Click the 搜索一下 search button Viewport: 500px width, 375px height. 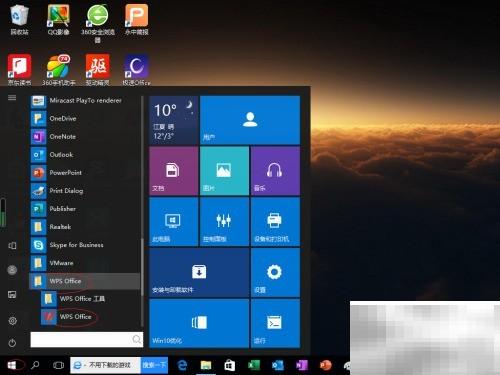coord(154,365)
